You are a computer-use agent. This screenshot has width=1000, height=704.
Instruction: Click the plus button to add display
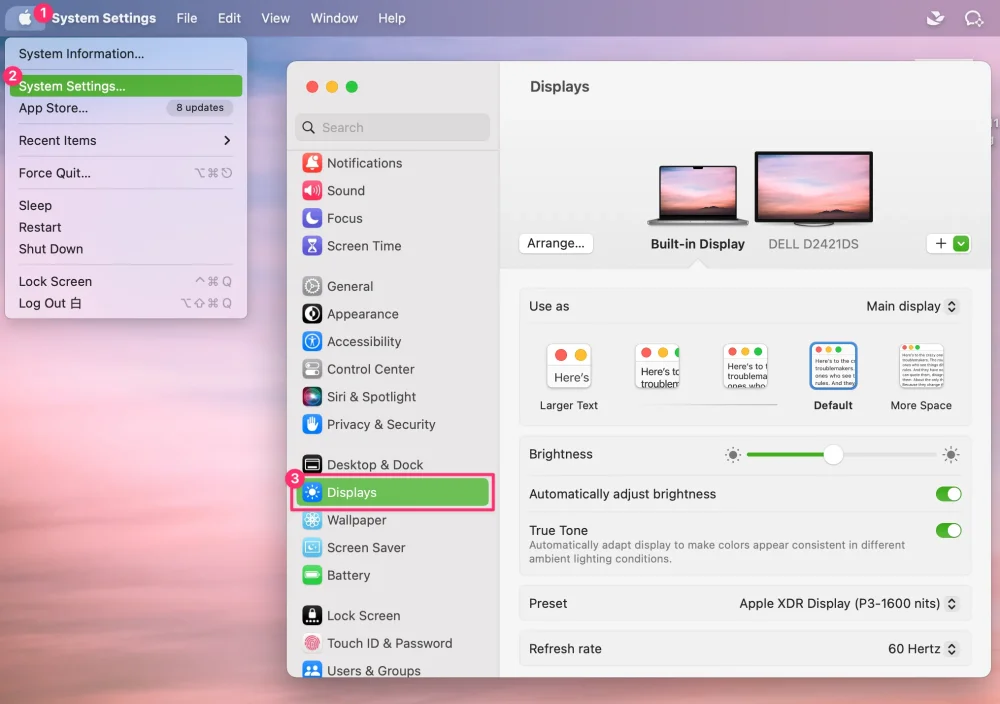[x=940, y=244]
